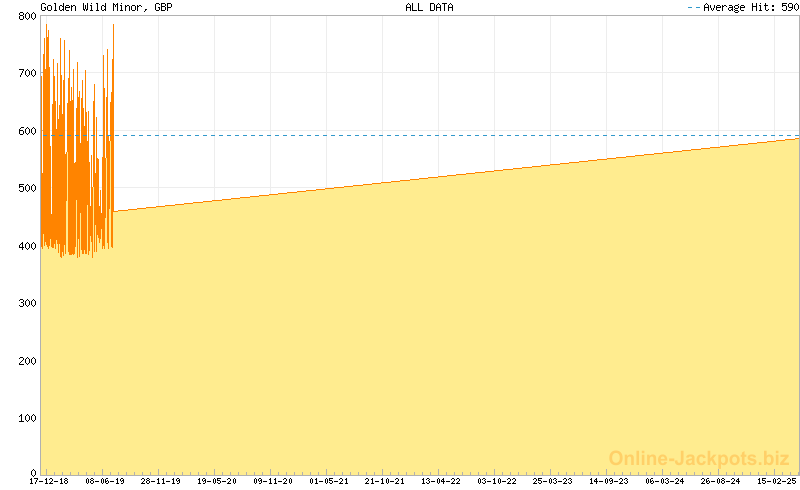Click the 17-12-18 date on x-axis
Image resolution: width=800 pixels, height=490 pixels.
[49, 481]
